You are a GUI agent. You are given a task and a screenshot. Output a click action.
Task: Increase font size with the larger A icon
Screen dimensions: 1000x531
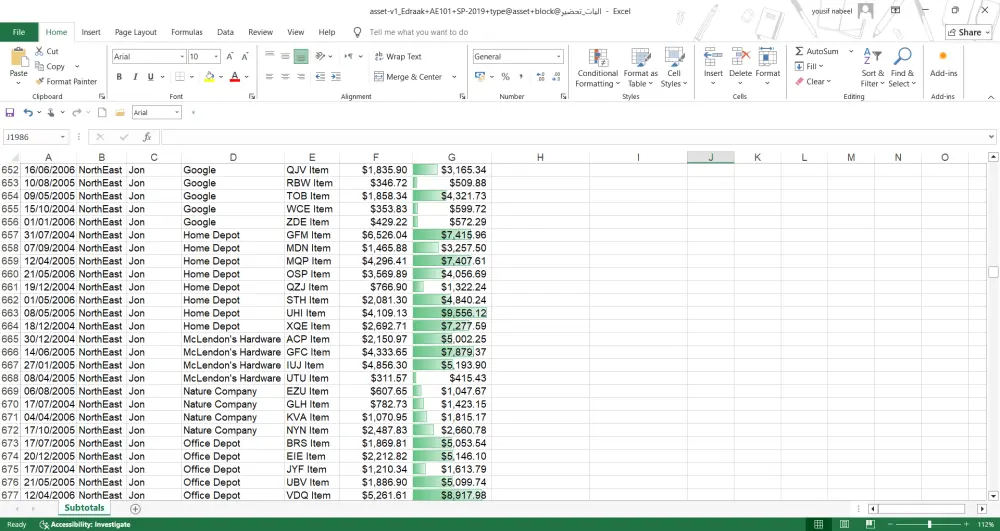coord(230,57)
